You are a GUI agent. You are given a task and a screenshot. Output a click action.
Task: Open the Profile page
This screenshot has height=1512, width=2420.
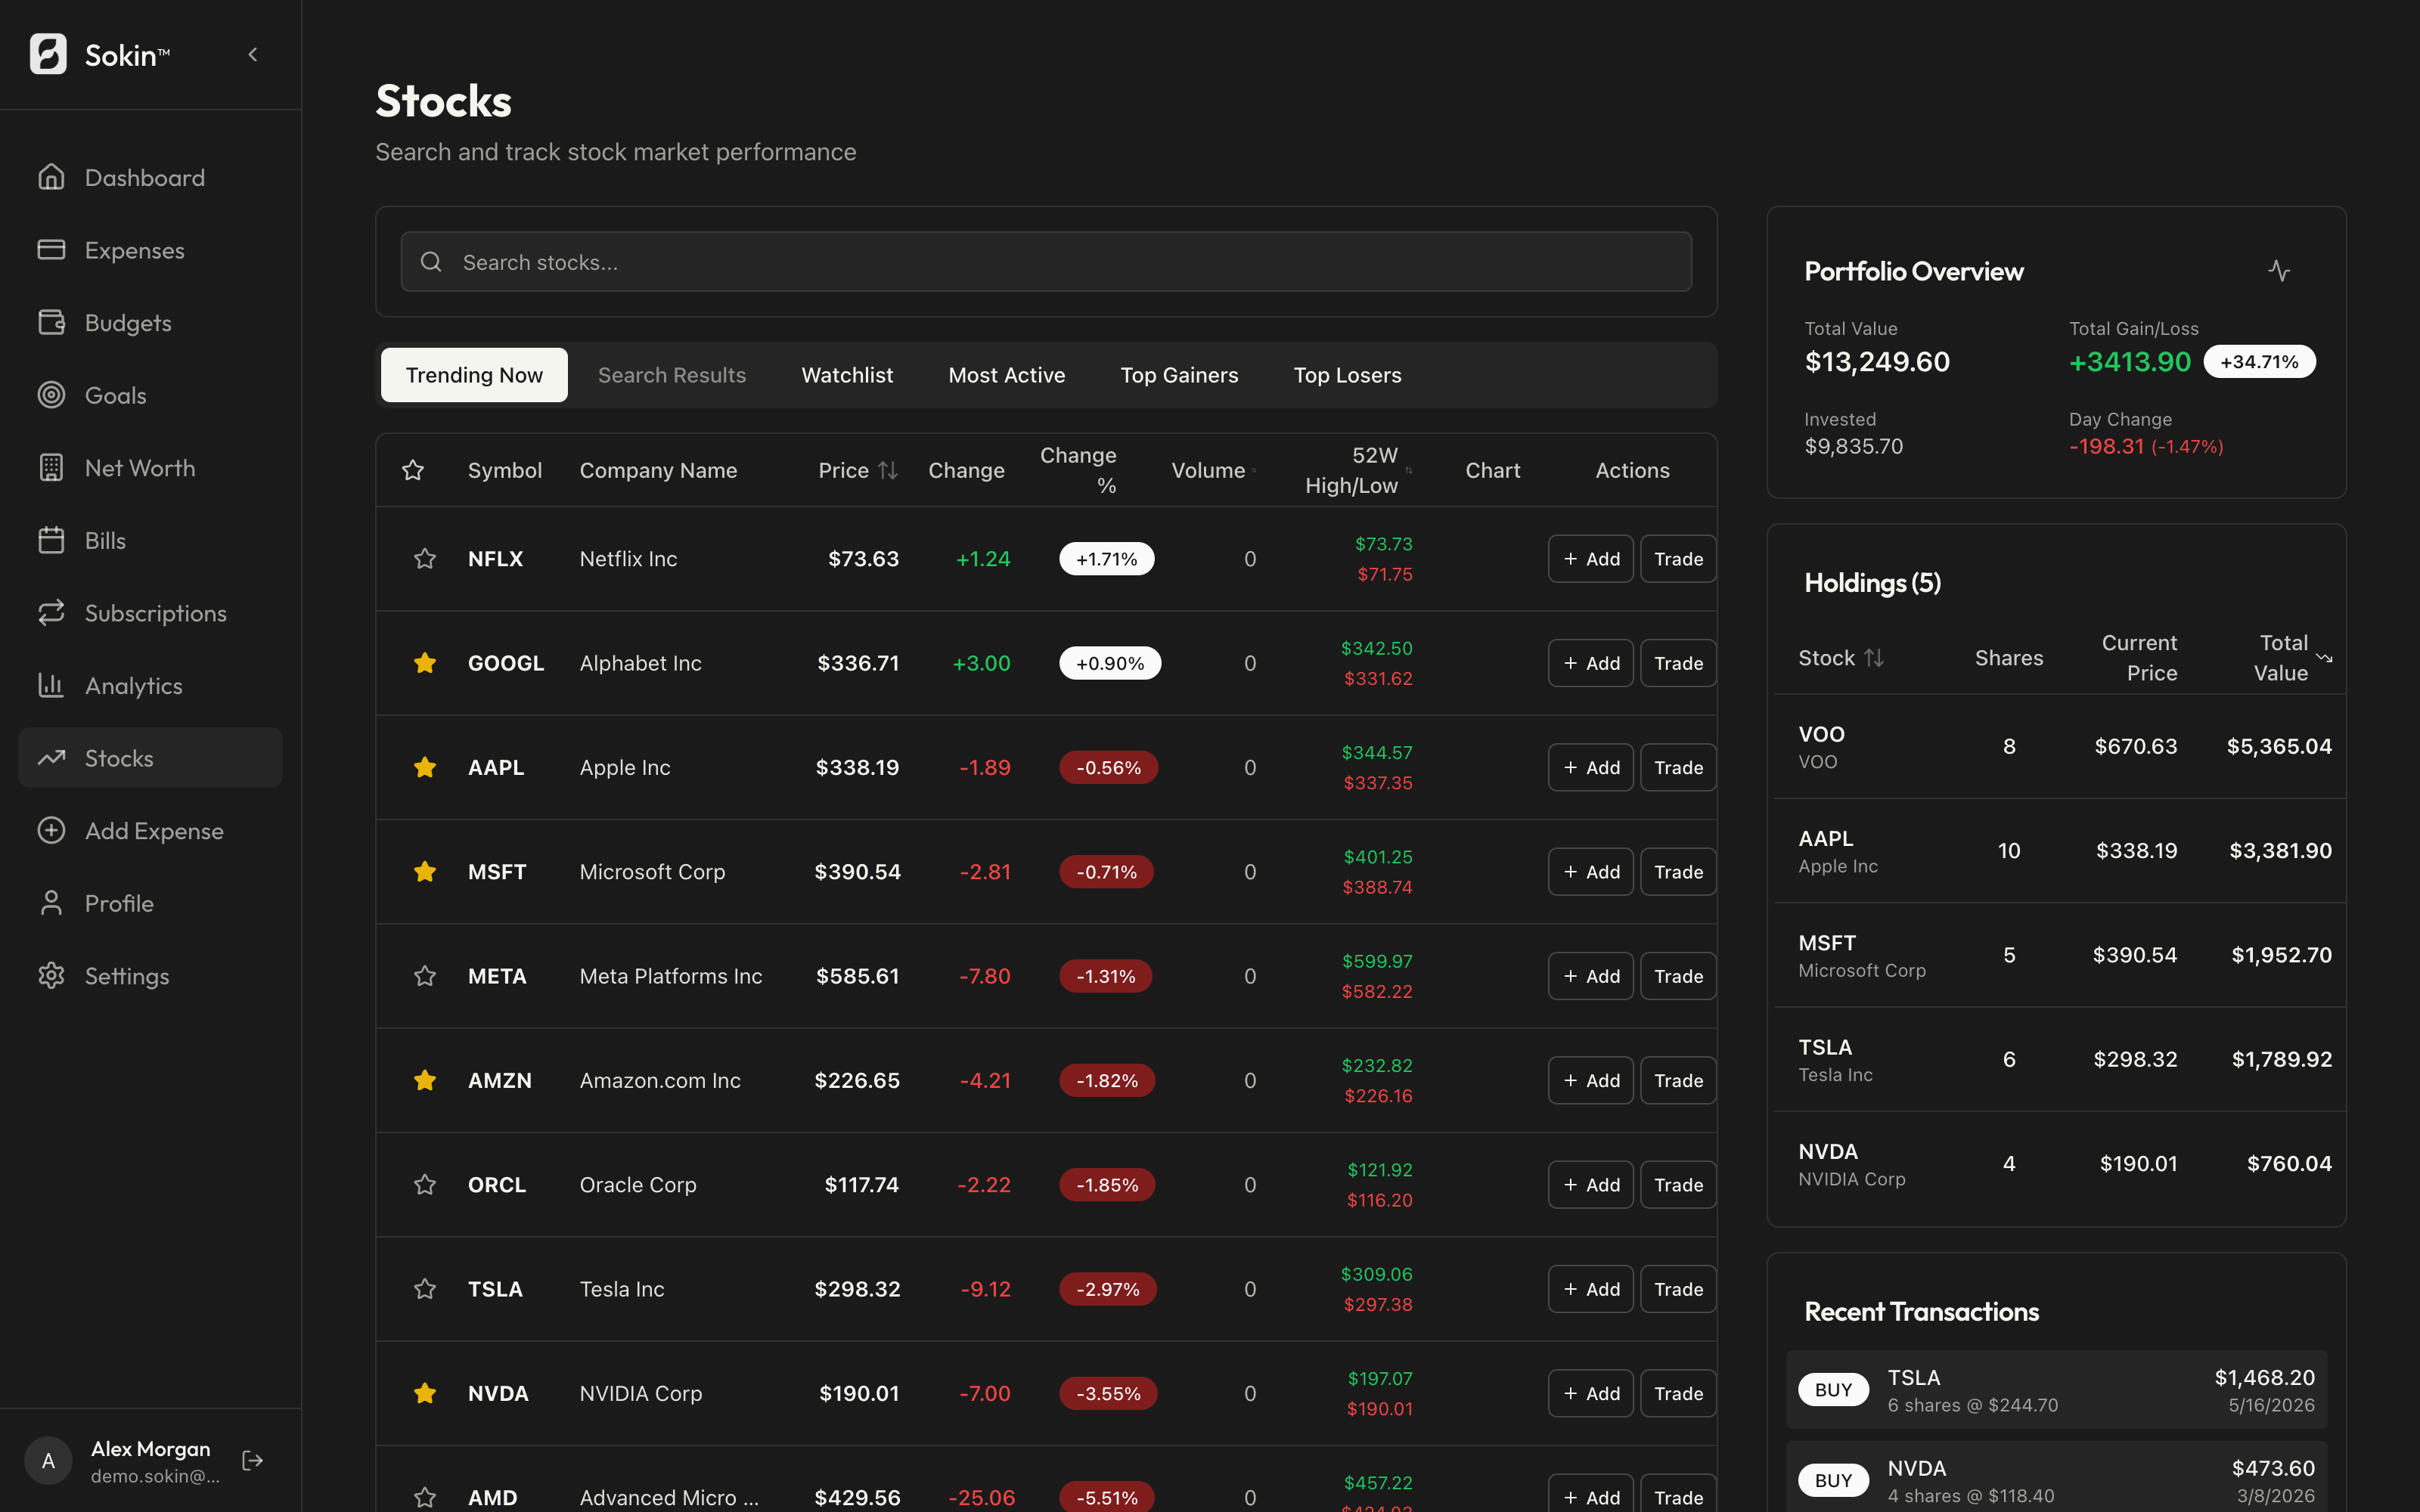[x=150, y=903]
